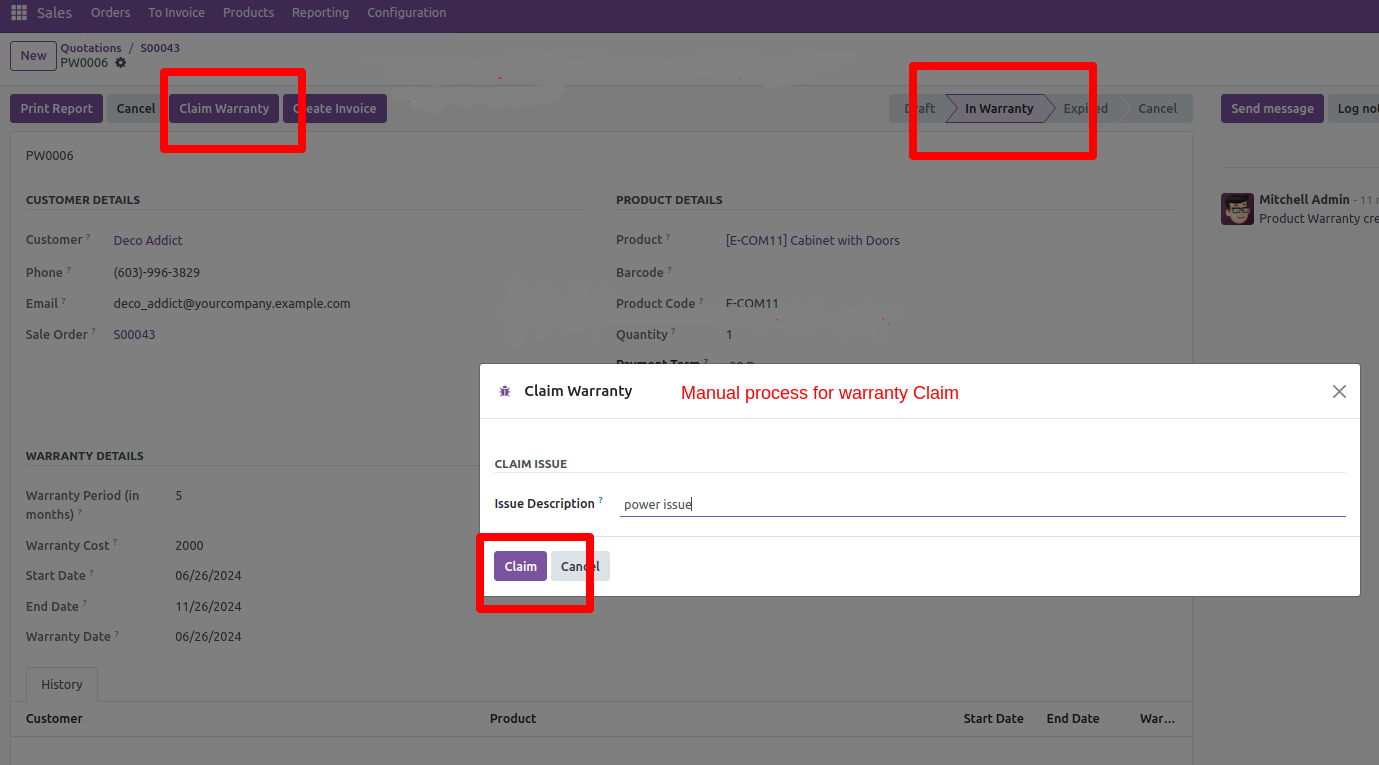Close the Claim Warranty dialog with X
Screen dimensions: 1379x765
tap(1339, 392)
